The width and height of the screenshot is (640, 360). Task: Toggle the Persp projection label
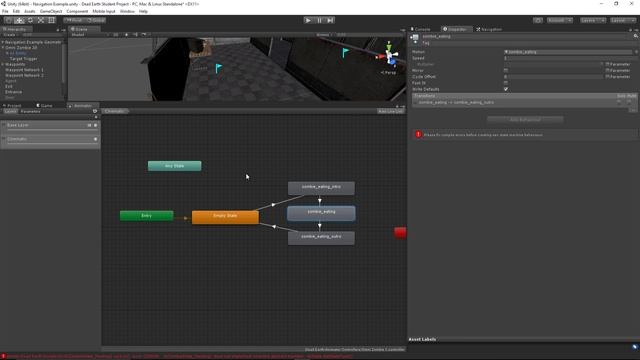pyautogui.click(x=389, y=72)
